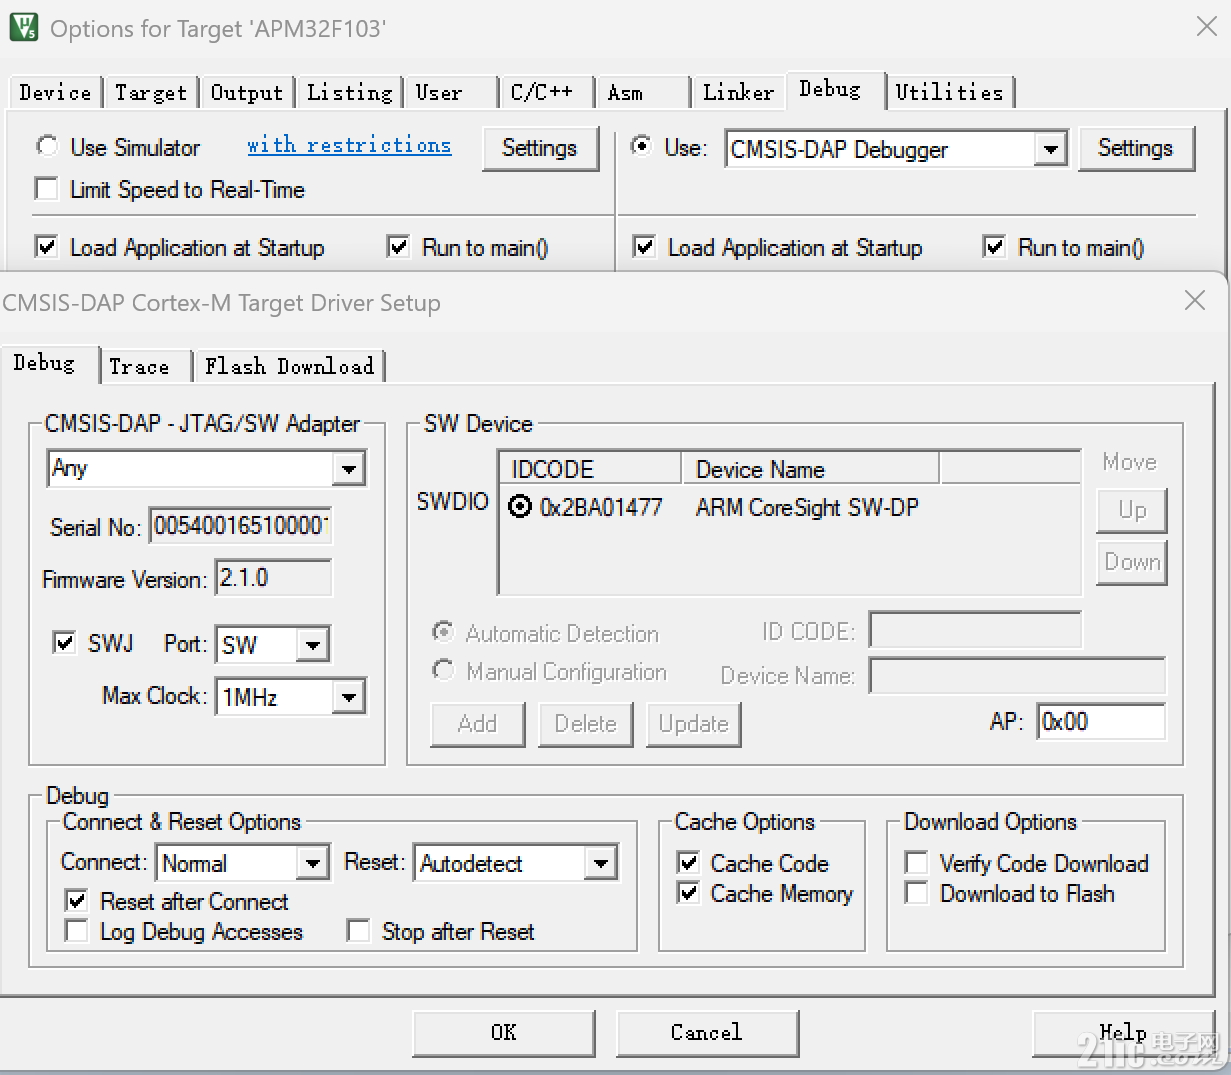
Task: Open the Trace tab
Action: click(147, 367)
